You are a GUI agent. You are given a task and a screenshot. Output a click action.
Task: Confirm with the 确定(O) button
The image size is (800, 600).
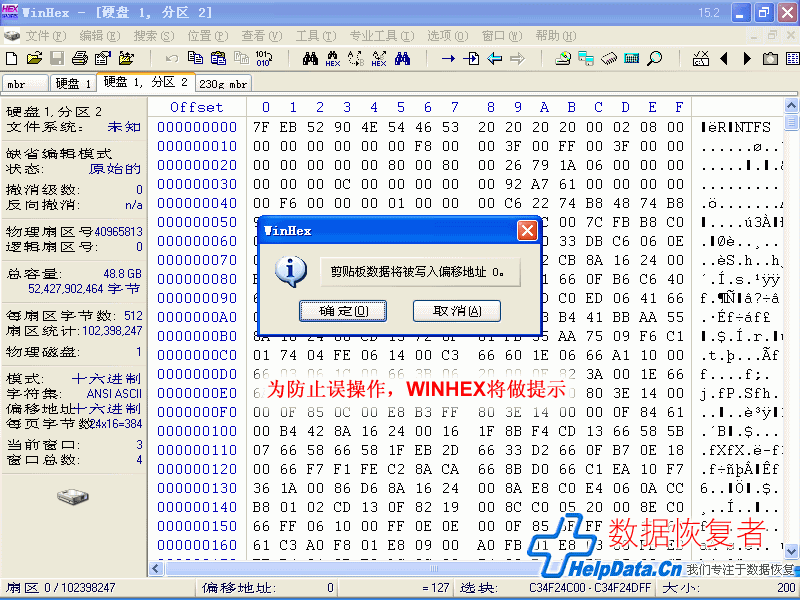tap(343, 311)
